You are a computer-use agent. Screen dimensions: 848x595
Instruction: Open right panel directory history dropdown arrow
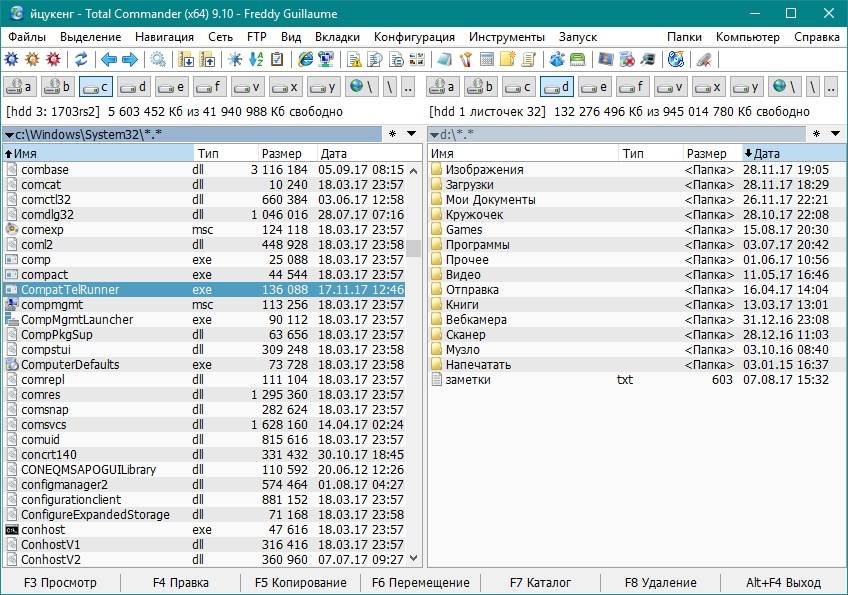(835, 134)
